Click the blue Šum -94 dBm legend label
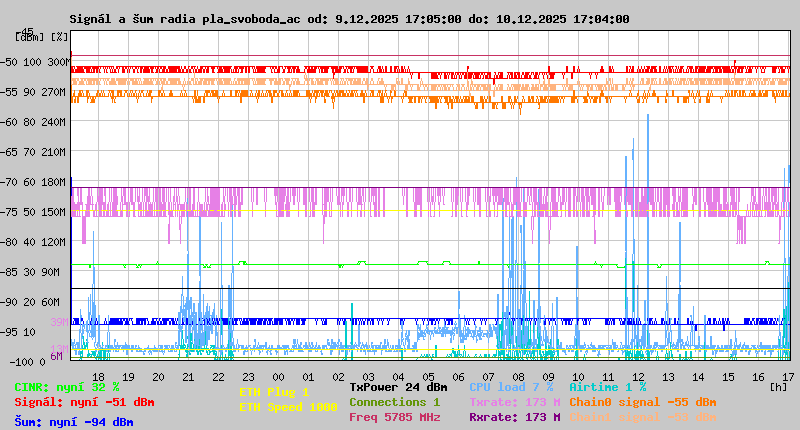 tap(73, 422)
